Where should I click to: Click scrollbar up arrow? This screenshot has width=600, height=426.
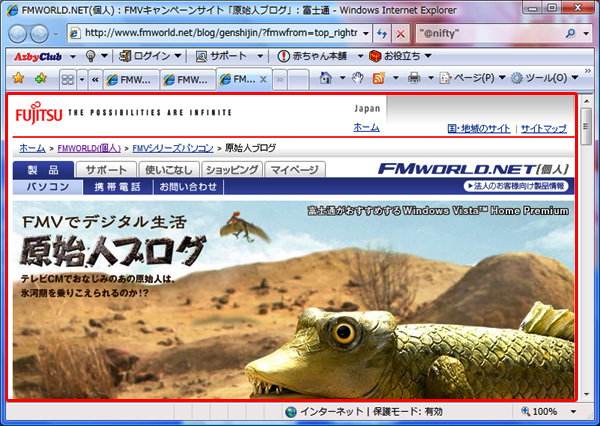(586, 101)
